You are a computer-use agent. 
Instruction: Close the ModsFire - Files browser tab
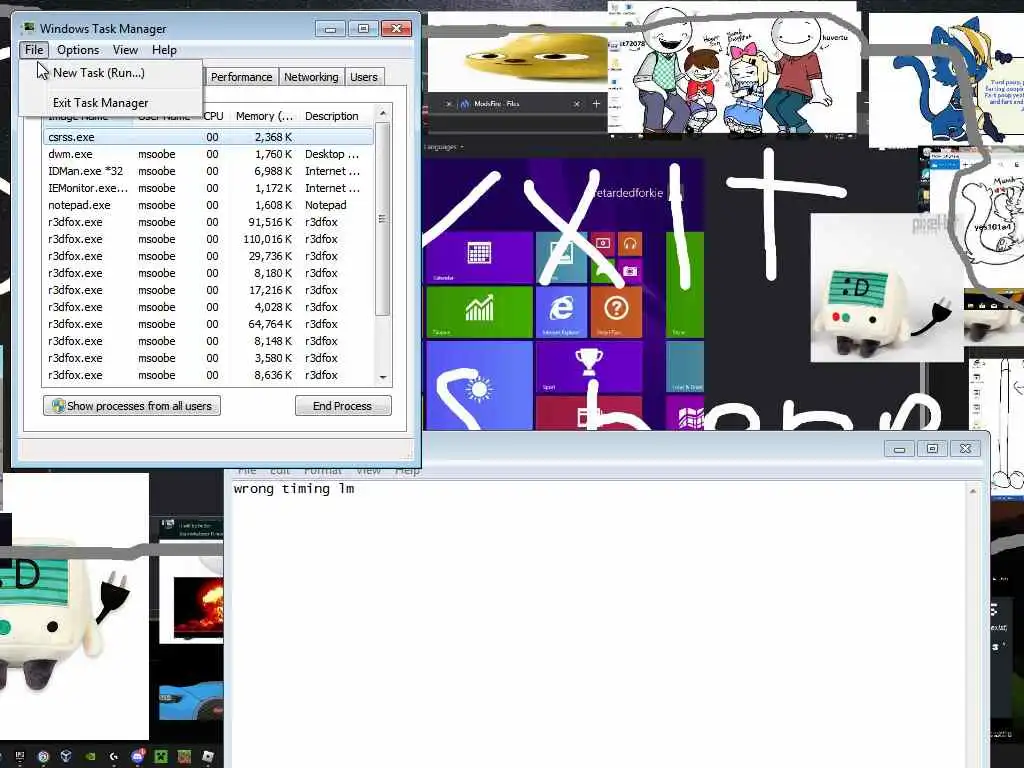pyautogui.click(x=576, y=104)
